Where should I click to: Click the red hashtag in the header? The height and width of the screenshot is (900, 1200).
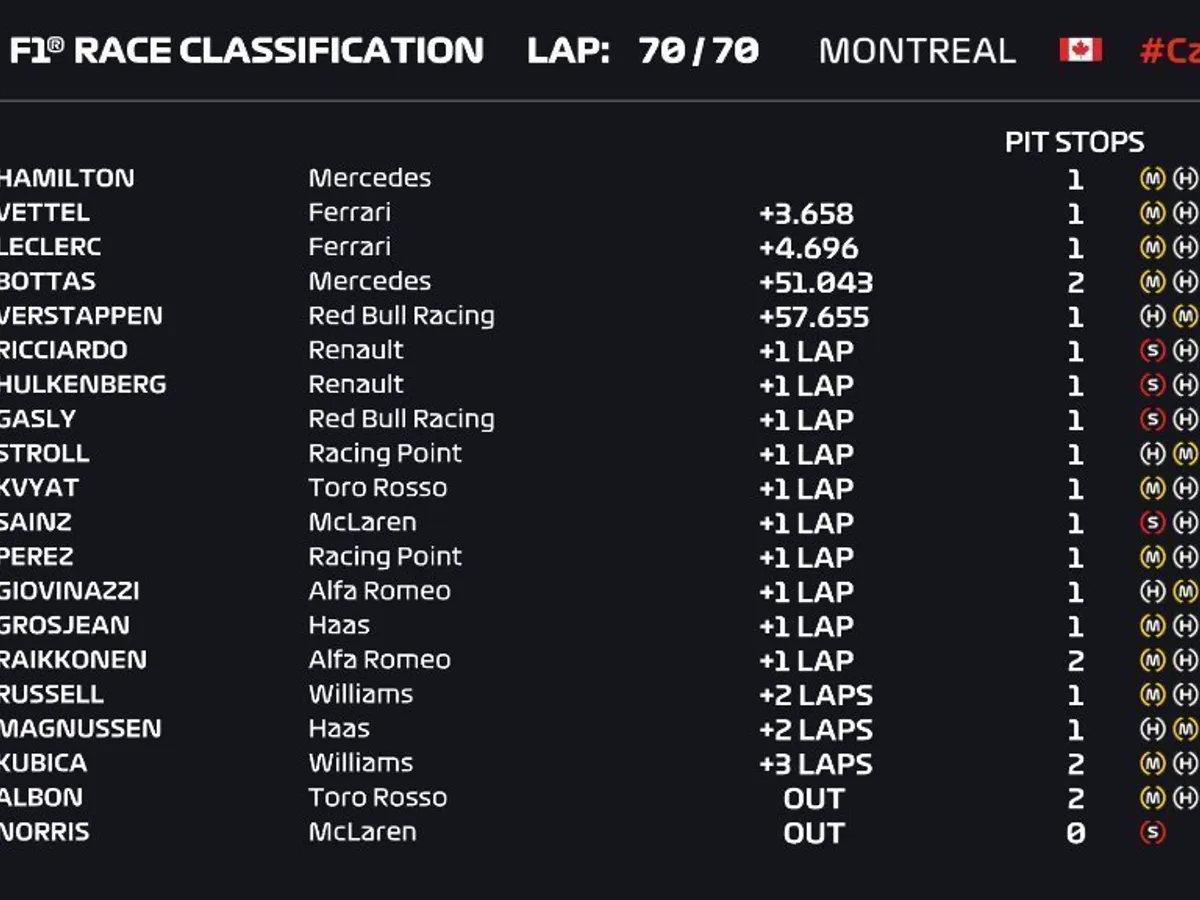[1168, 51]
